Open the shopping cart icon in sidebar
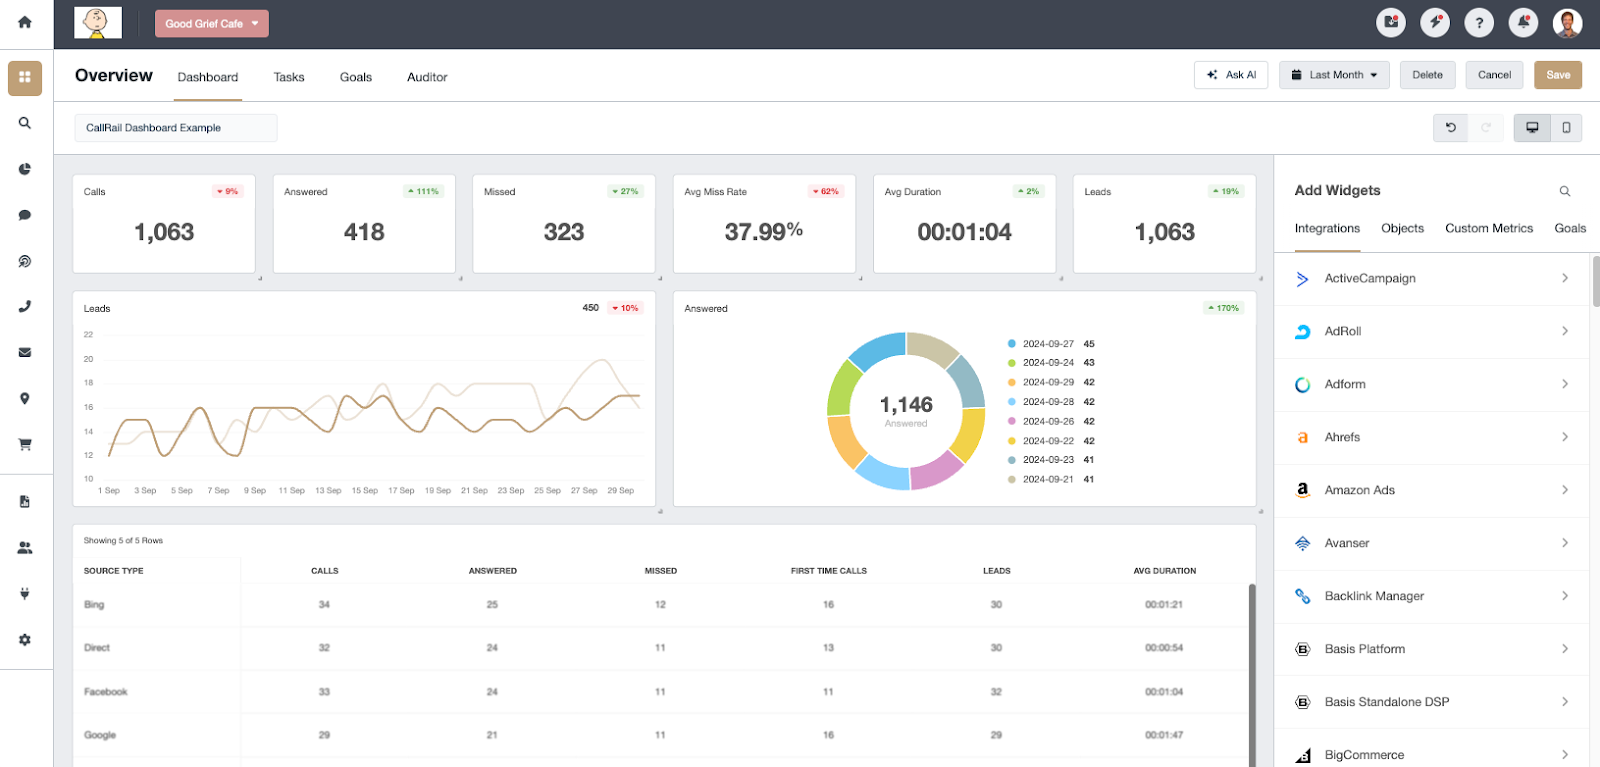This screenshot has height=767, width=1600. pos(25,444)
